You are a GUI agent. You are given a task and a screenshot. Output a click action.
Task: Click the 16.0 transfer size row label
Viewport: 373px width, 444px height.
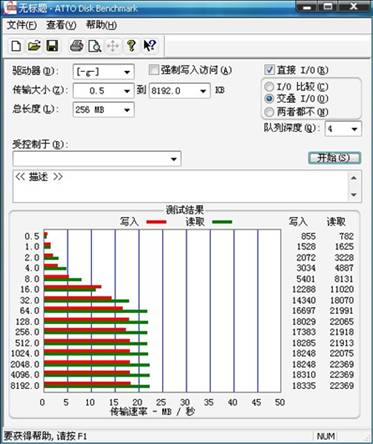coord(30,289)
